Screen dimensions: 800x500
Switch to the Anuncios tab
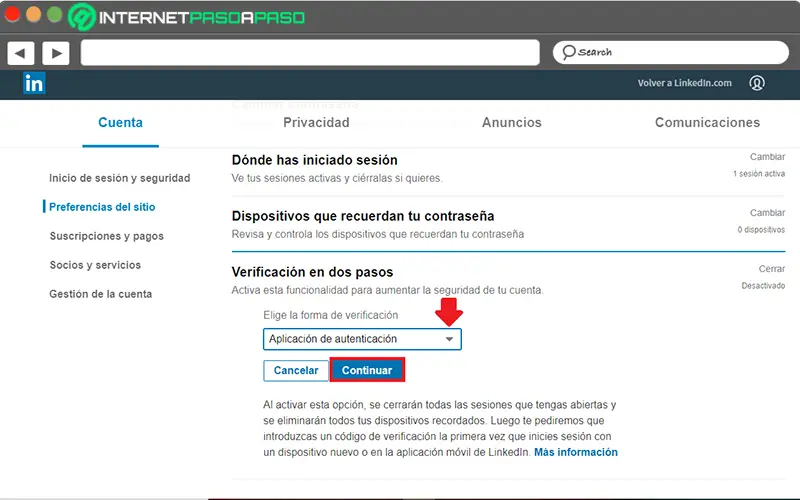(512, 122)
